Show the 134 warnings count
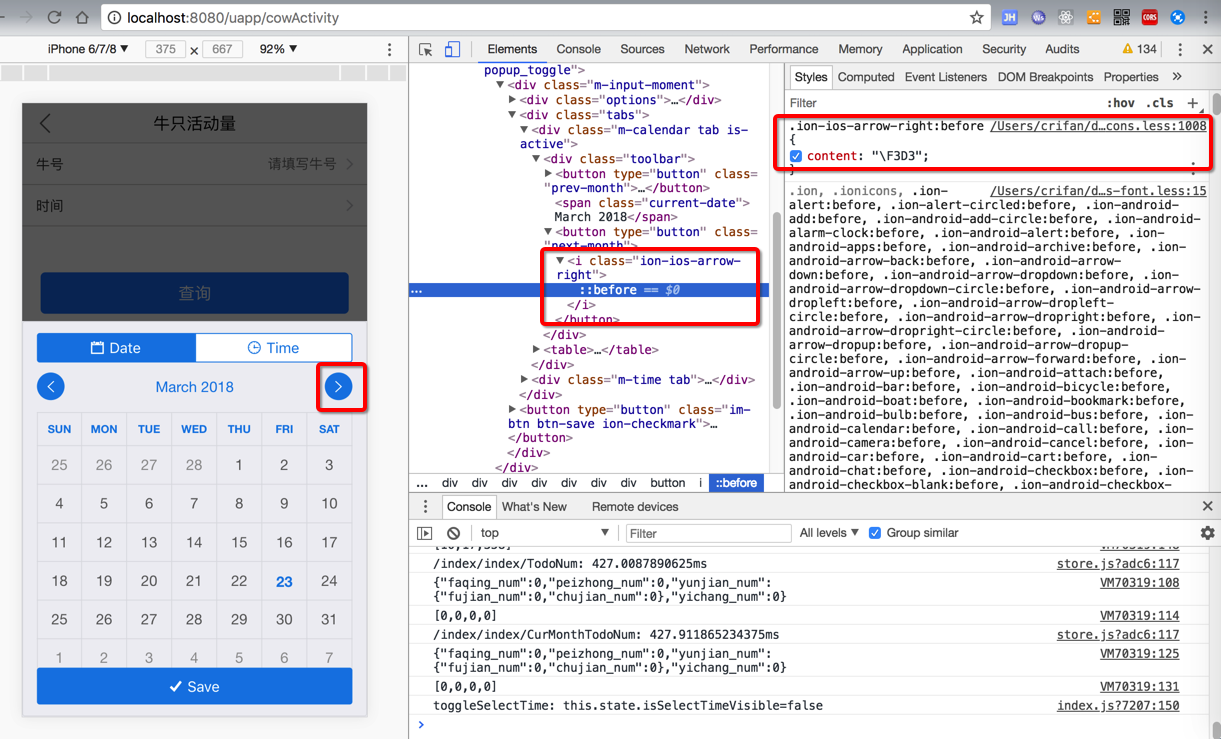Screen dimensions: 1221x740 pyautogui.click(x=1139, y=49)
